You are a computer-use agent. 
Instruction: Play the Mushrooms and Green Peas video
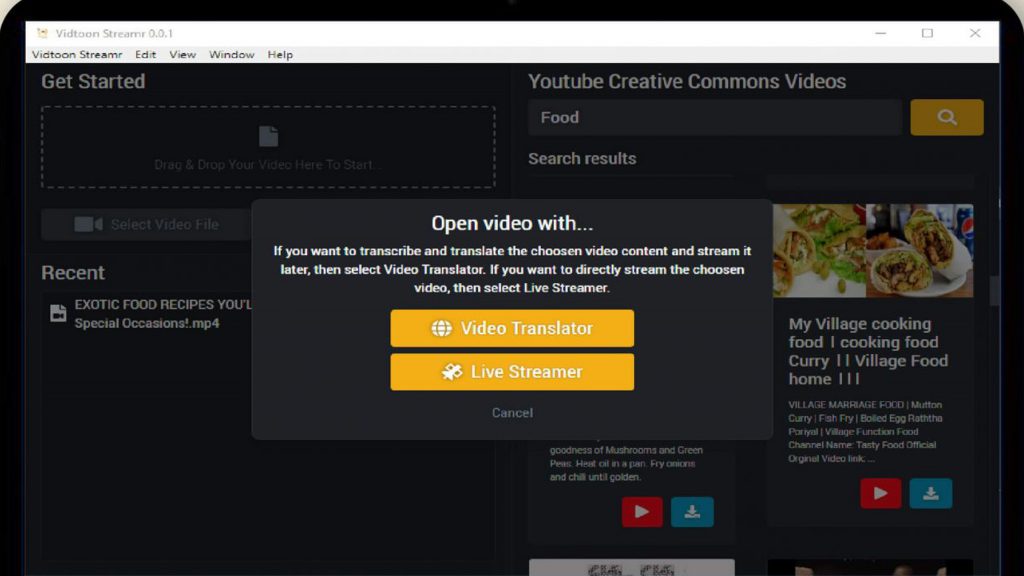(642, 511)
